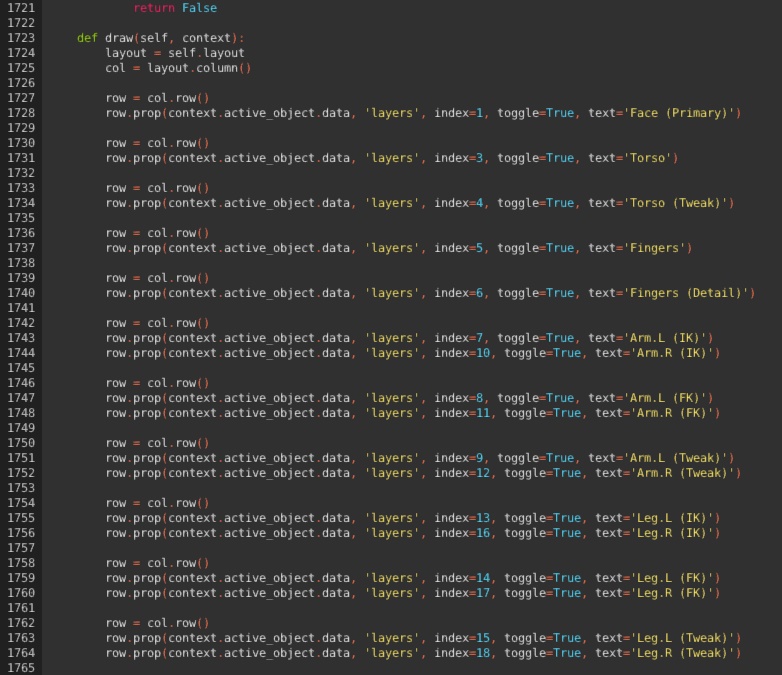Click the 'False' value after return
This screenshot has height=675, width=782.
coord(199,8)
